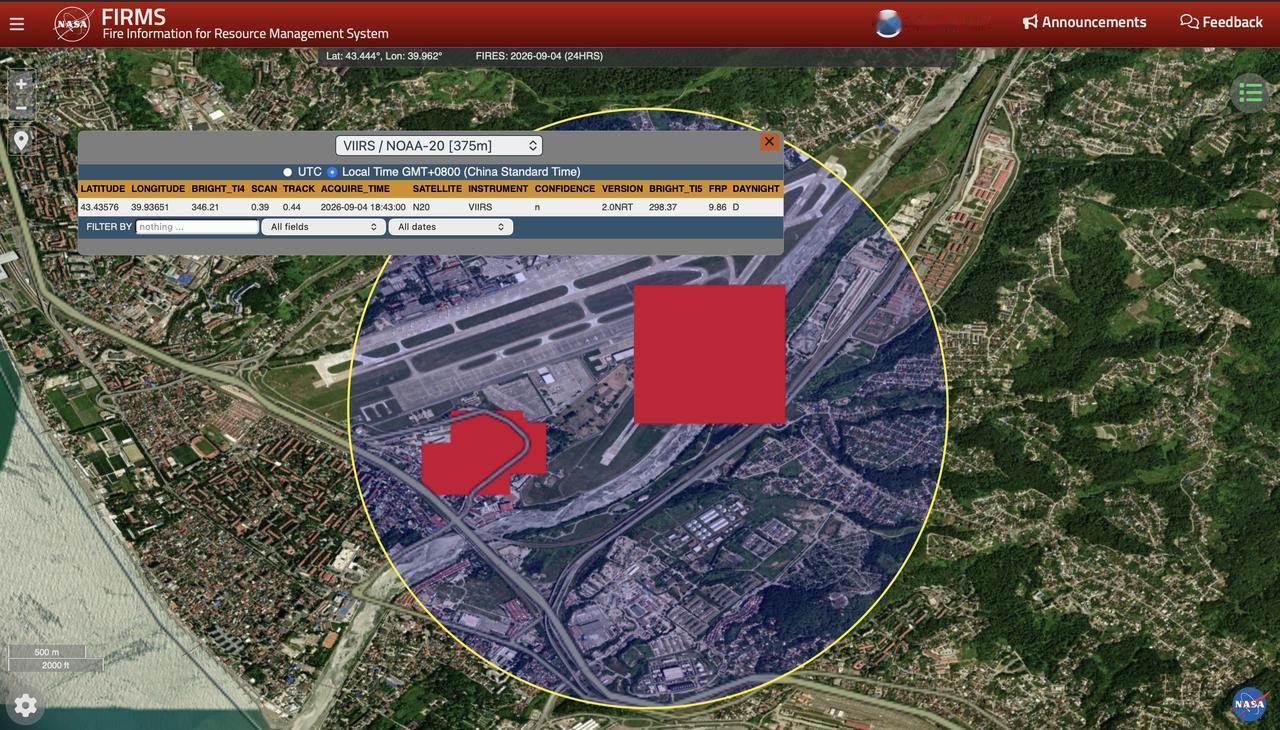Open the map layers list panel
The image size is (1280, 730).
pyautogui.click(x=1250, y=93)
